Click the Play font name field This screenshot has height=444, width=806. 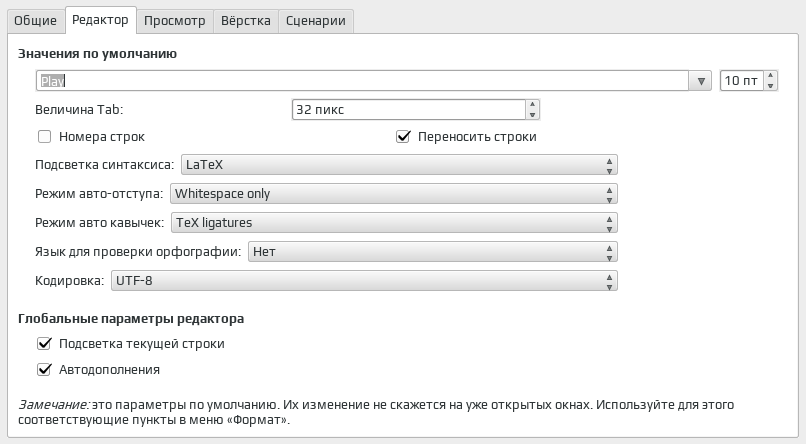362,81
